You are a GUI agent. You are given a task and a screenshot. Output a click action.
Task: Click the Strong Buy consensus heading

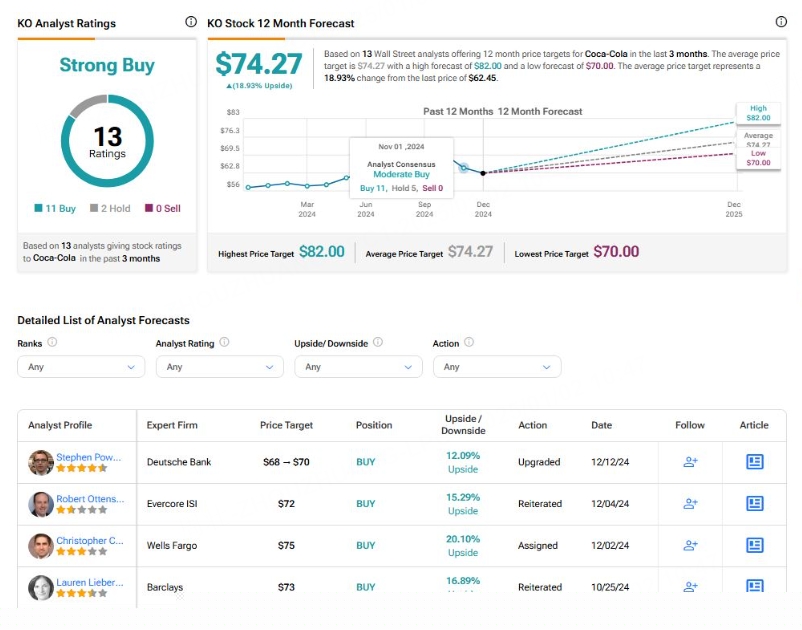click(107, 65)
